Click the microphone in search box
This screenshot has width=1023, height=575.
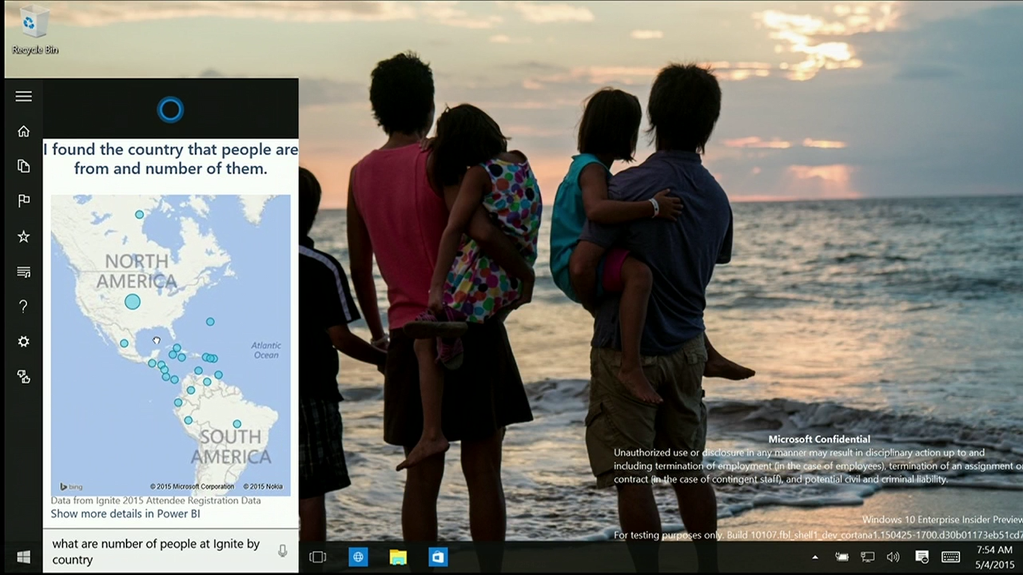[282, 551]
